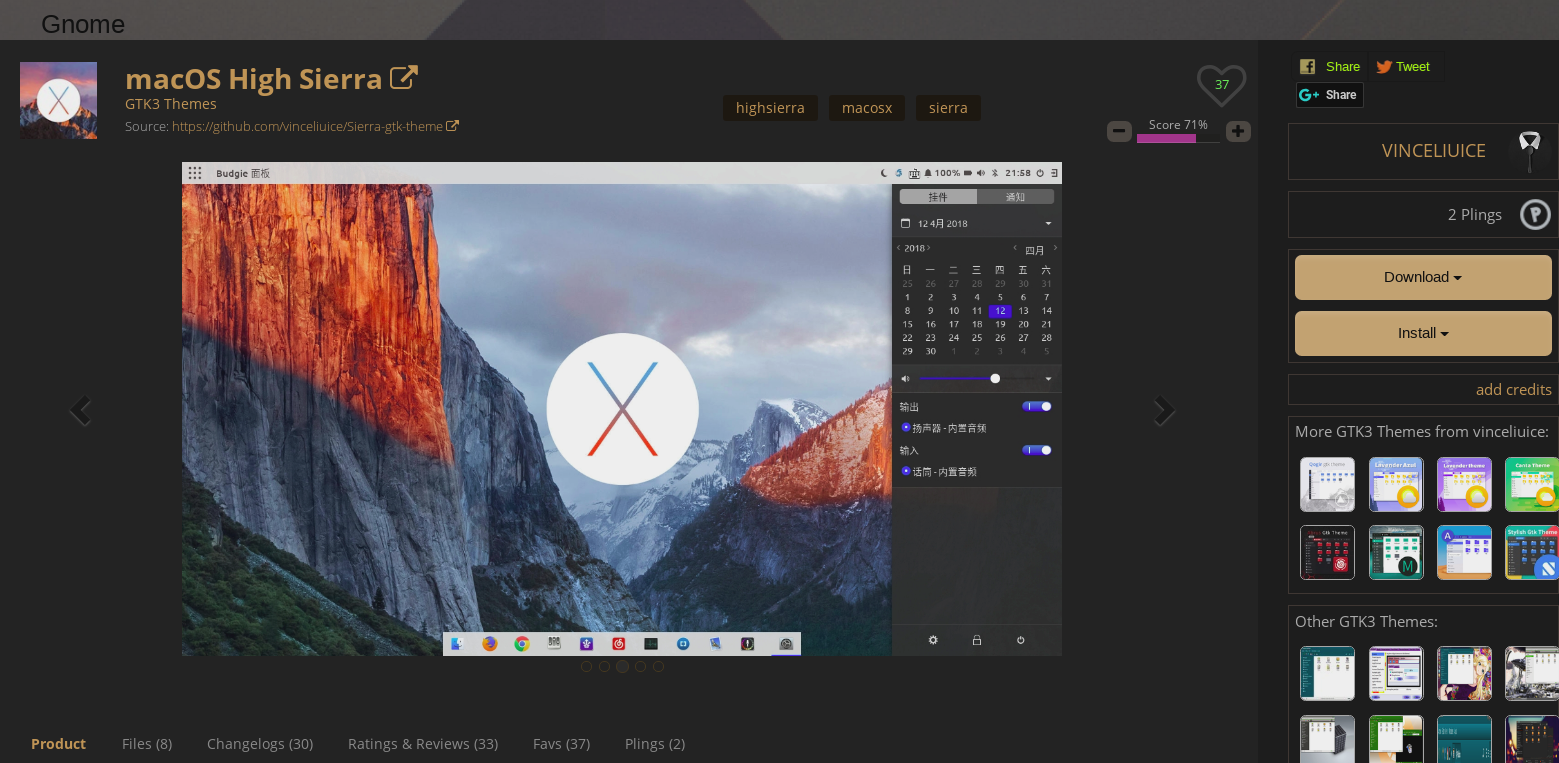The image size is (1559, 763).
Task: Click the external link icon after the GitHub source URL
Action: pos(452,126)
